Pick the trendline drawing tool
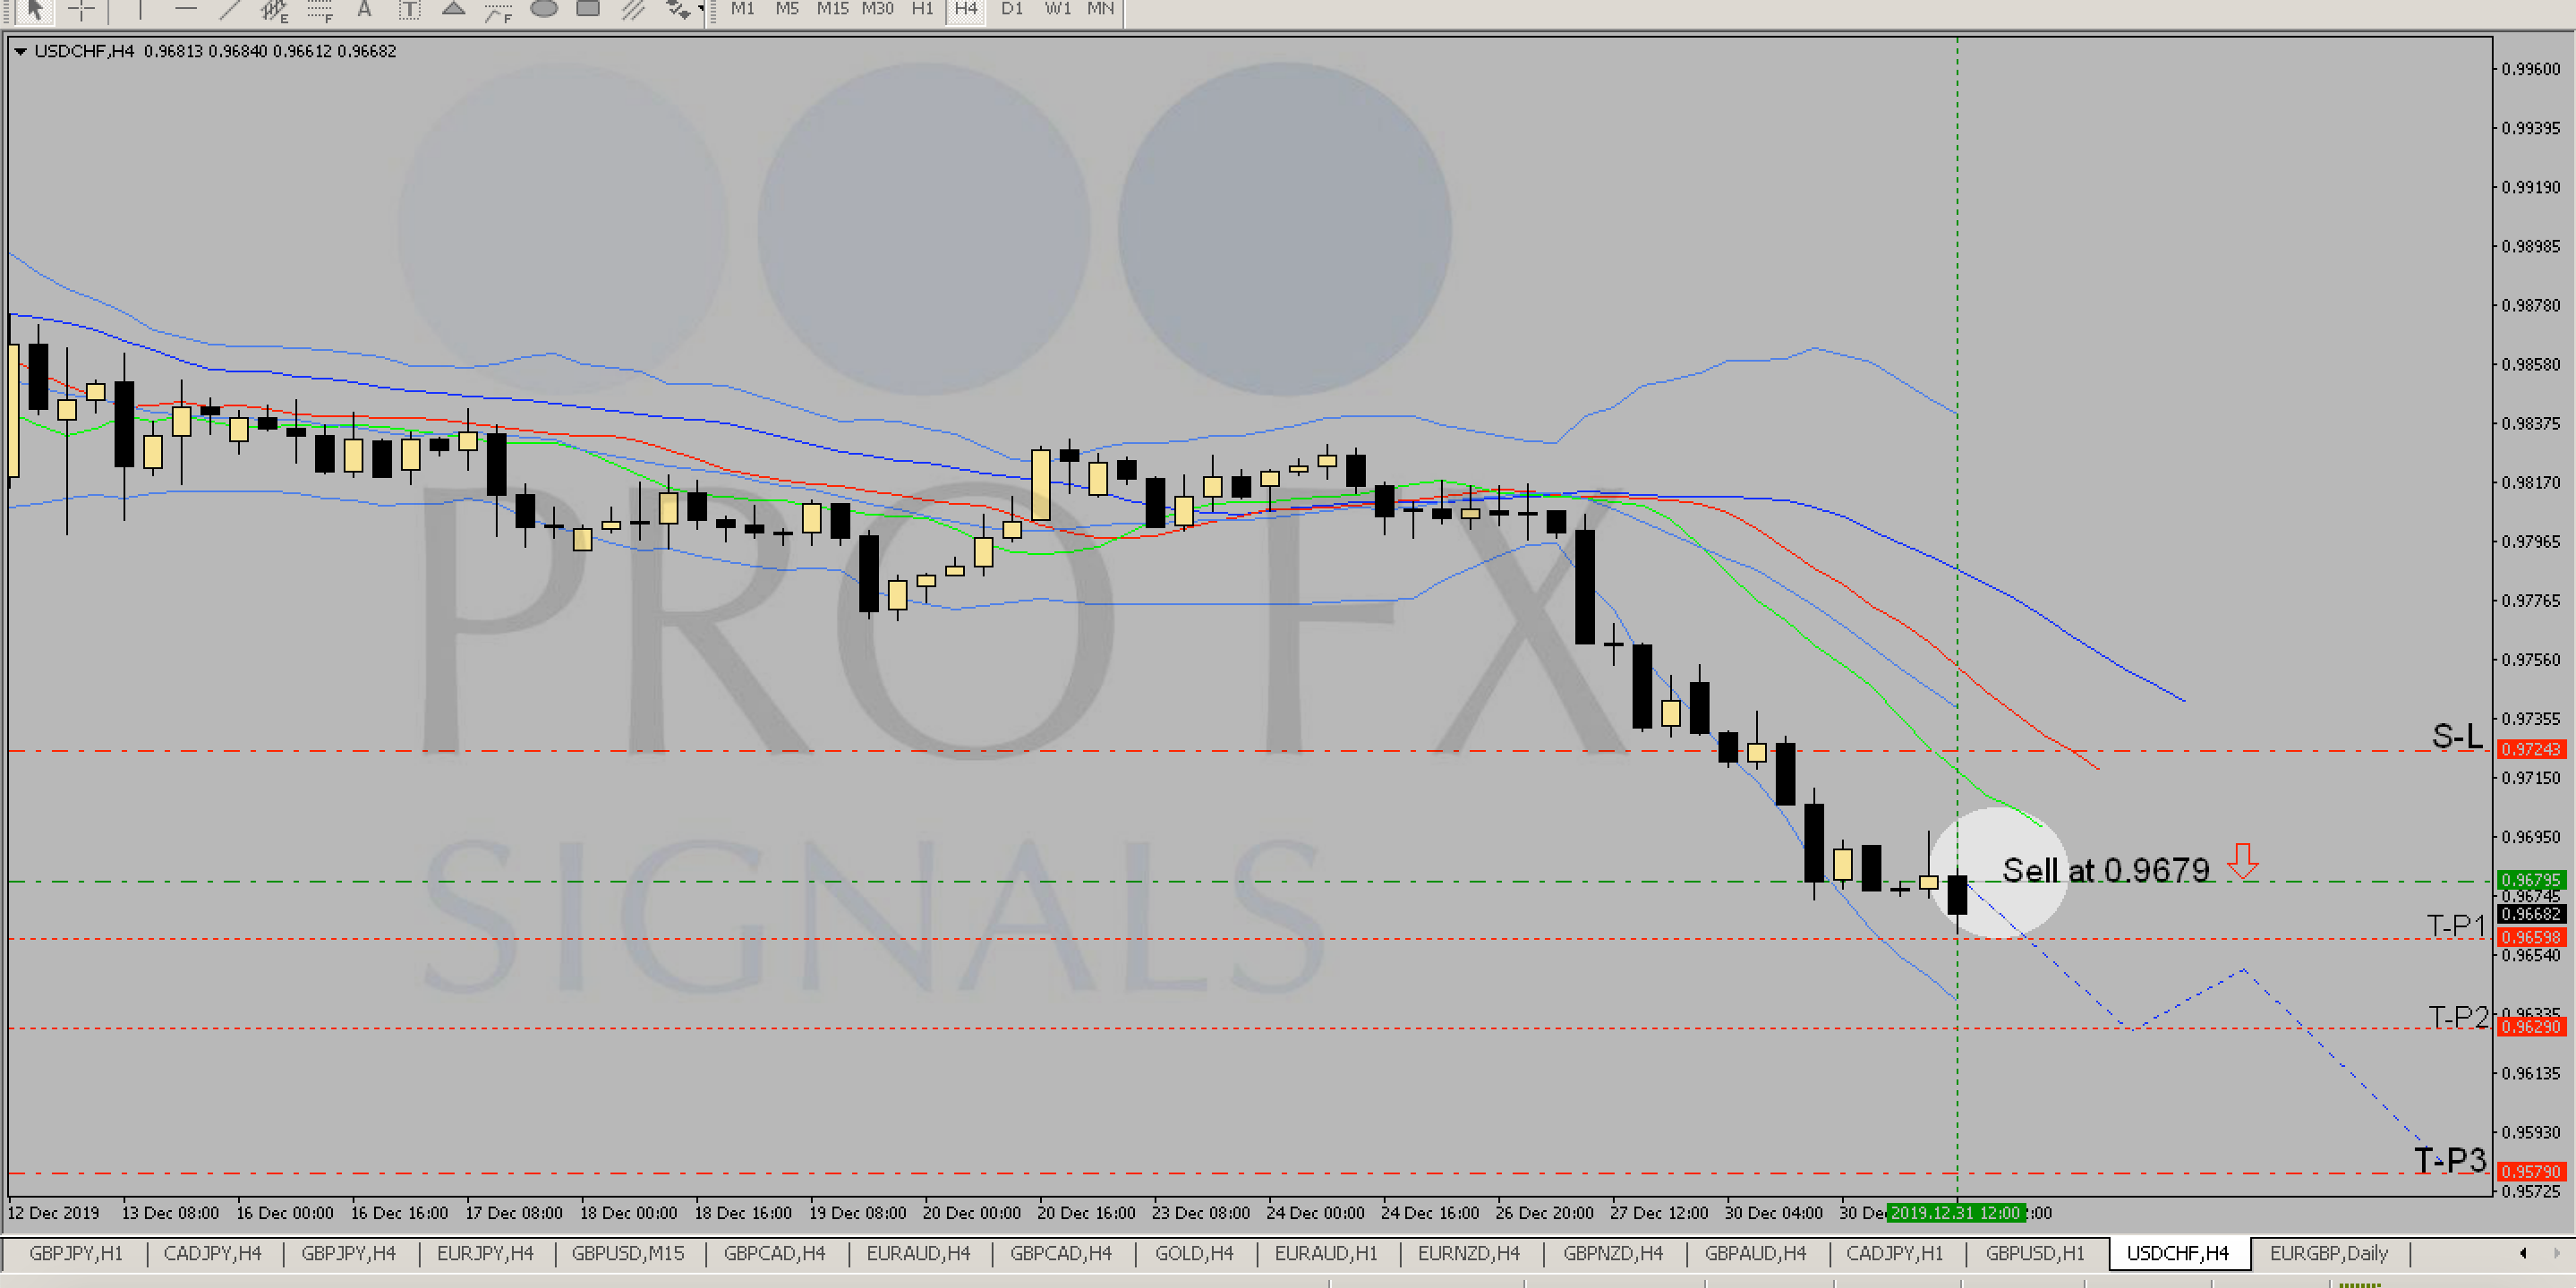Image resolution: width=2576 pixels, height=1288 pixels. coord(230,9)
